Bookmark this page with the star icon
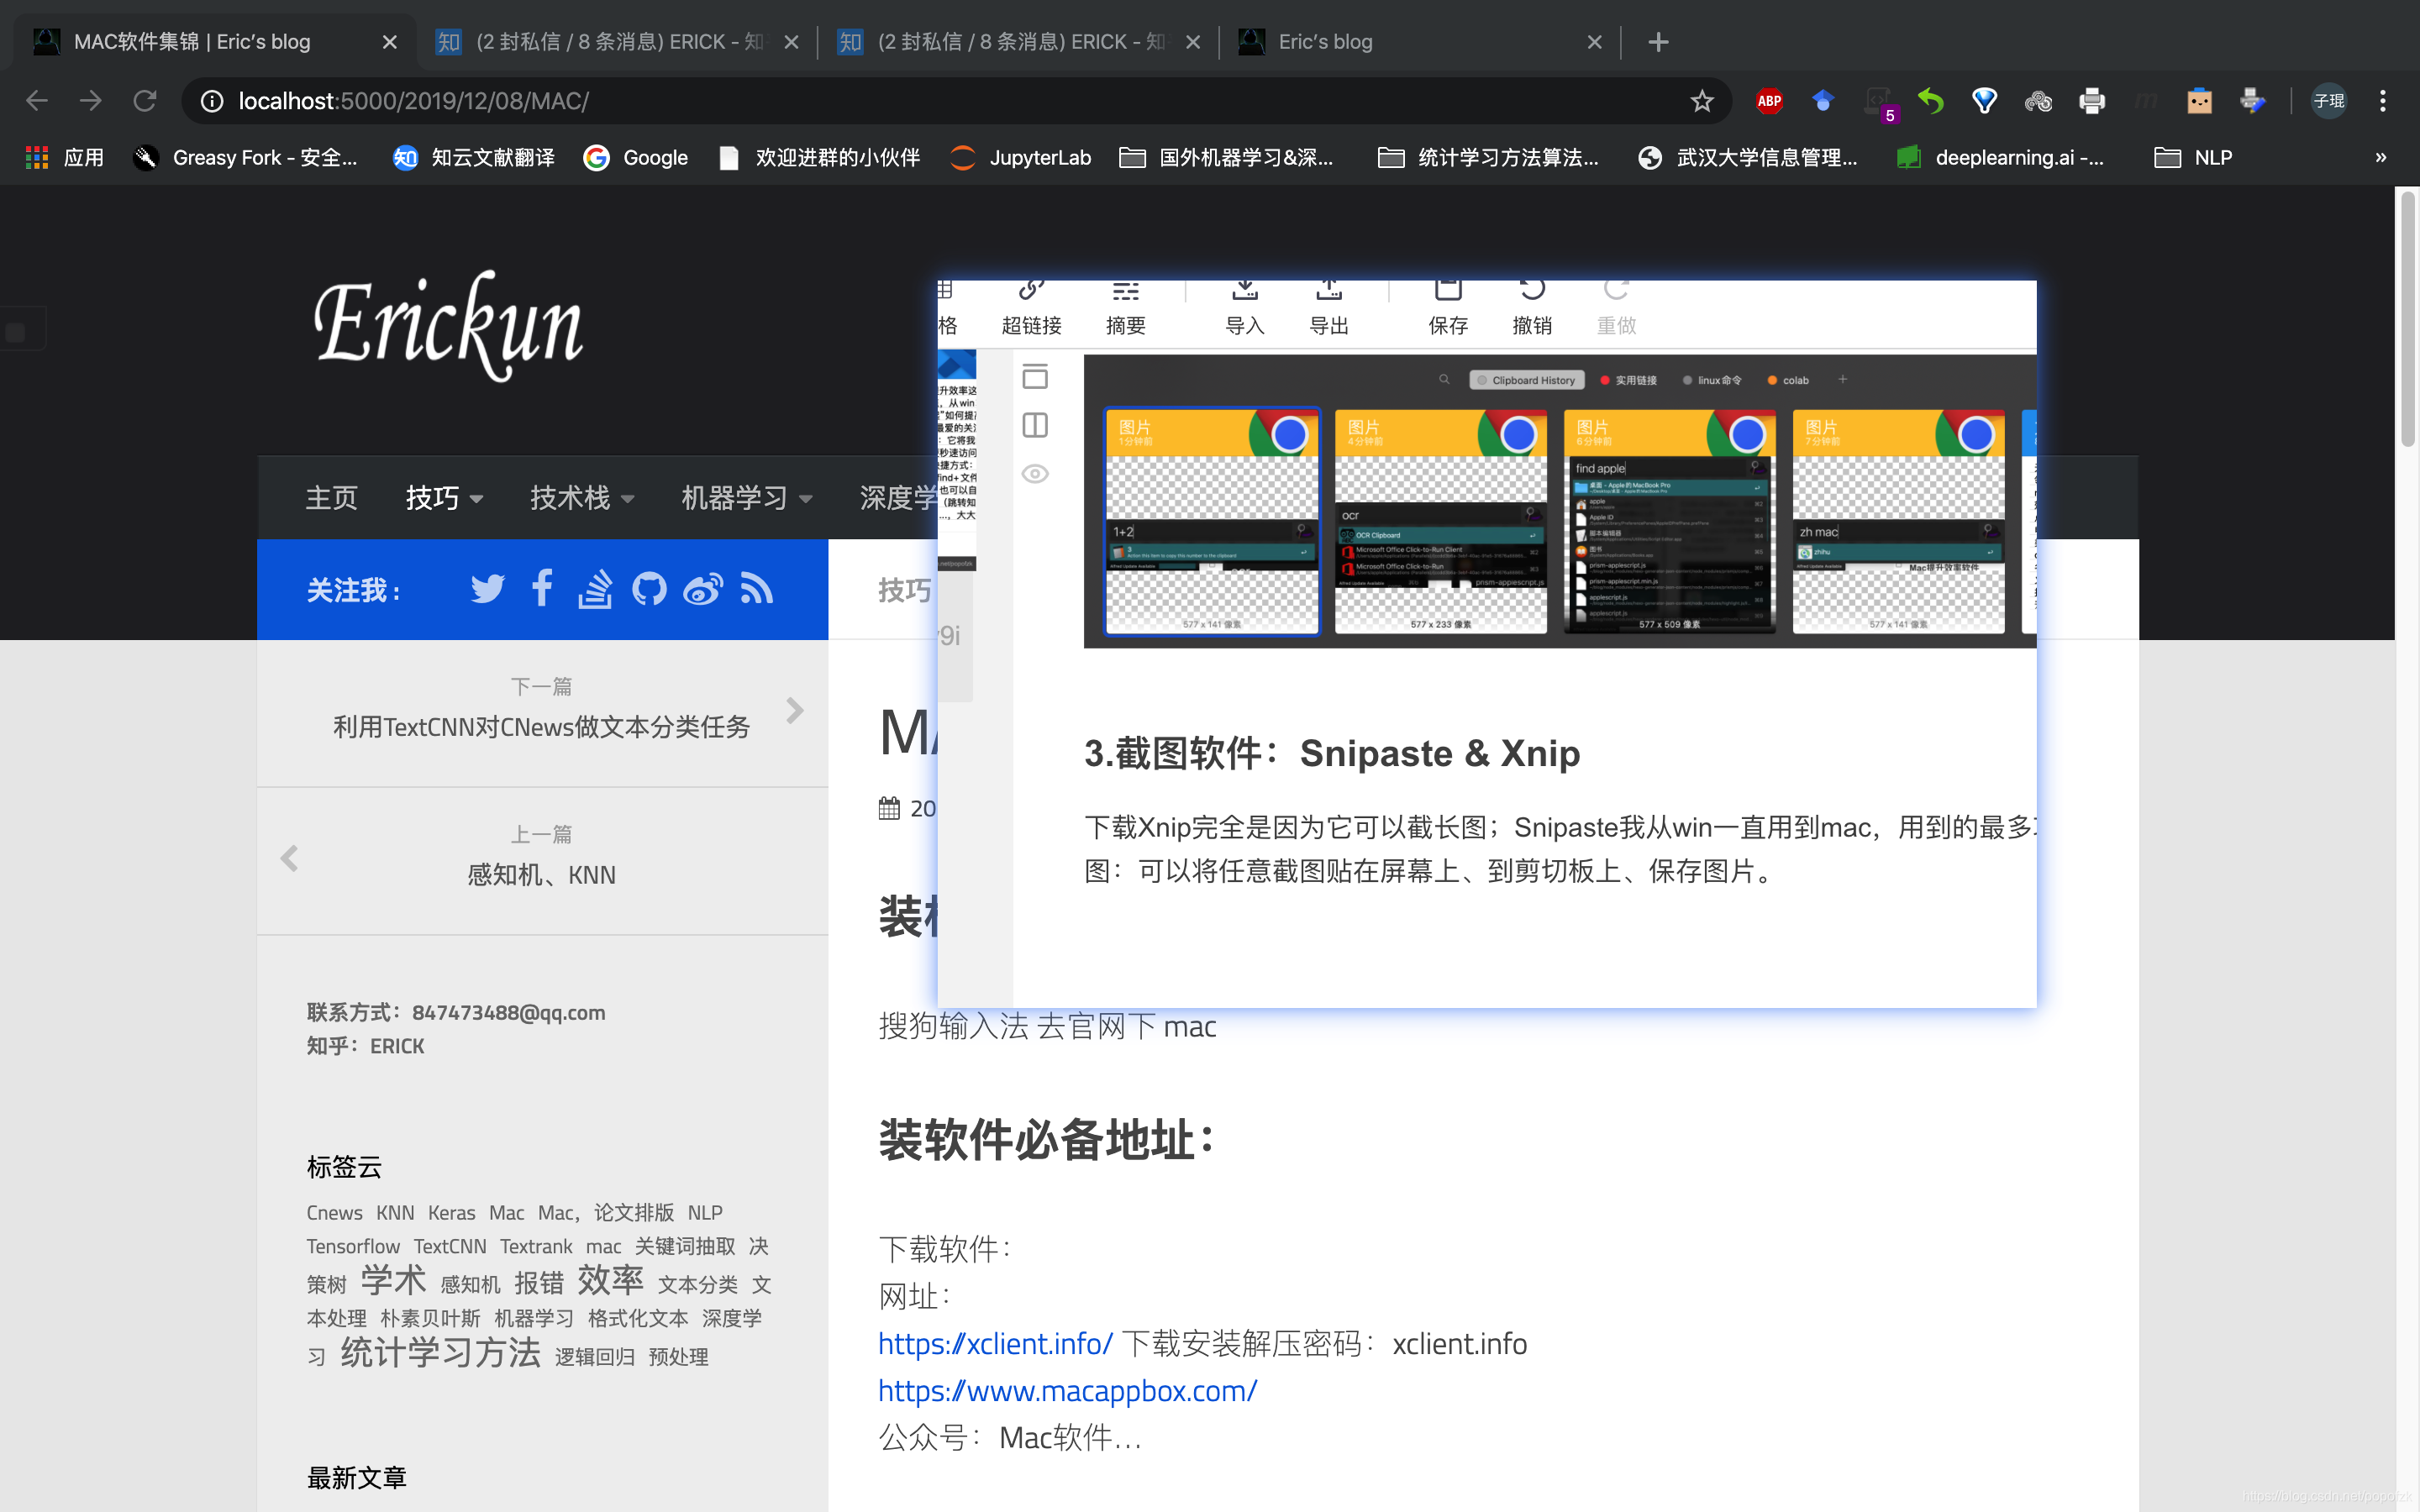The image size is (2420, 1512). click(1702, 101)
